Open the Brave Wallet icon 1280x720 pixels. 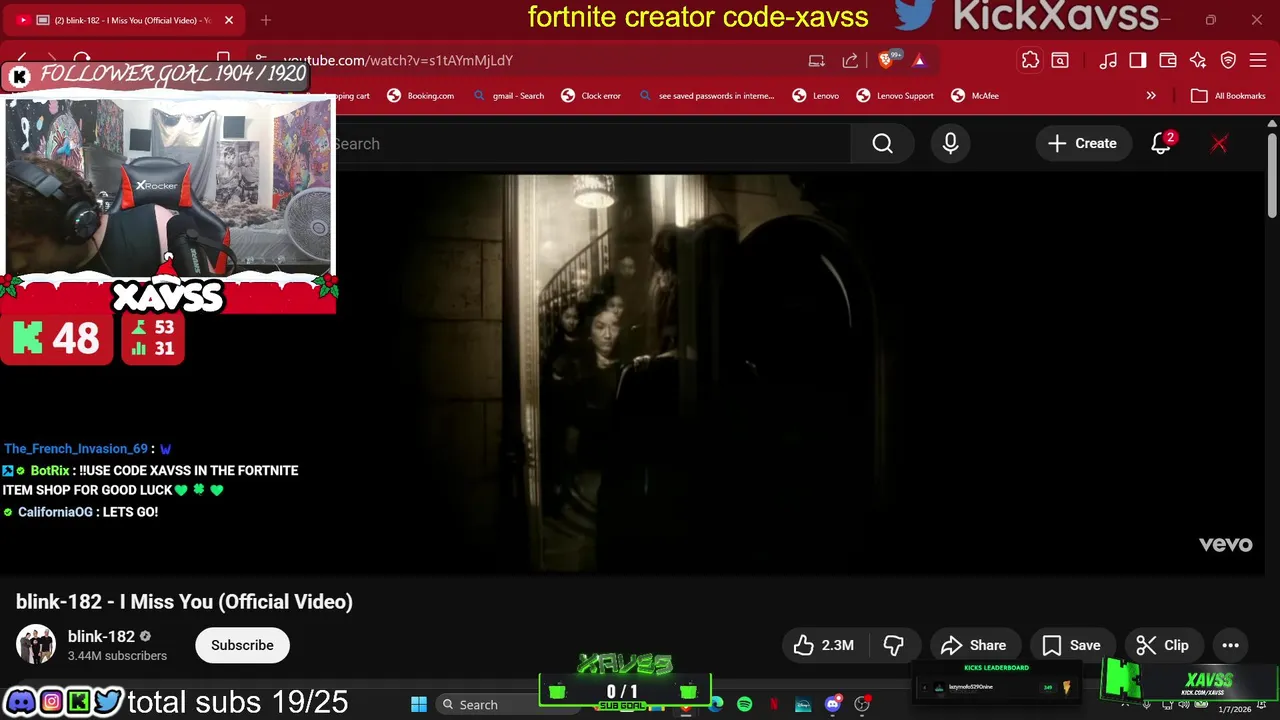1168,60
